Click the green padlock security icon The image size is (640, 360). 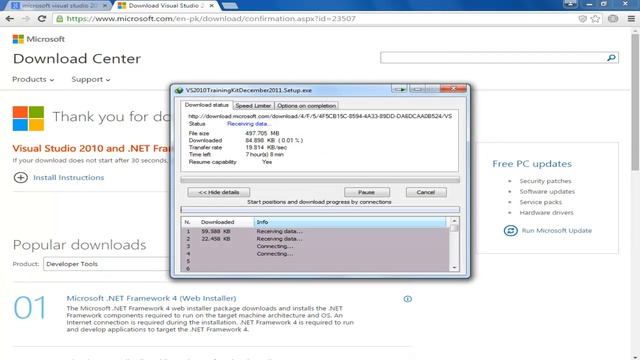click(x=60, y=19)
